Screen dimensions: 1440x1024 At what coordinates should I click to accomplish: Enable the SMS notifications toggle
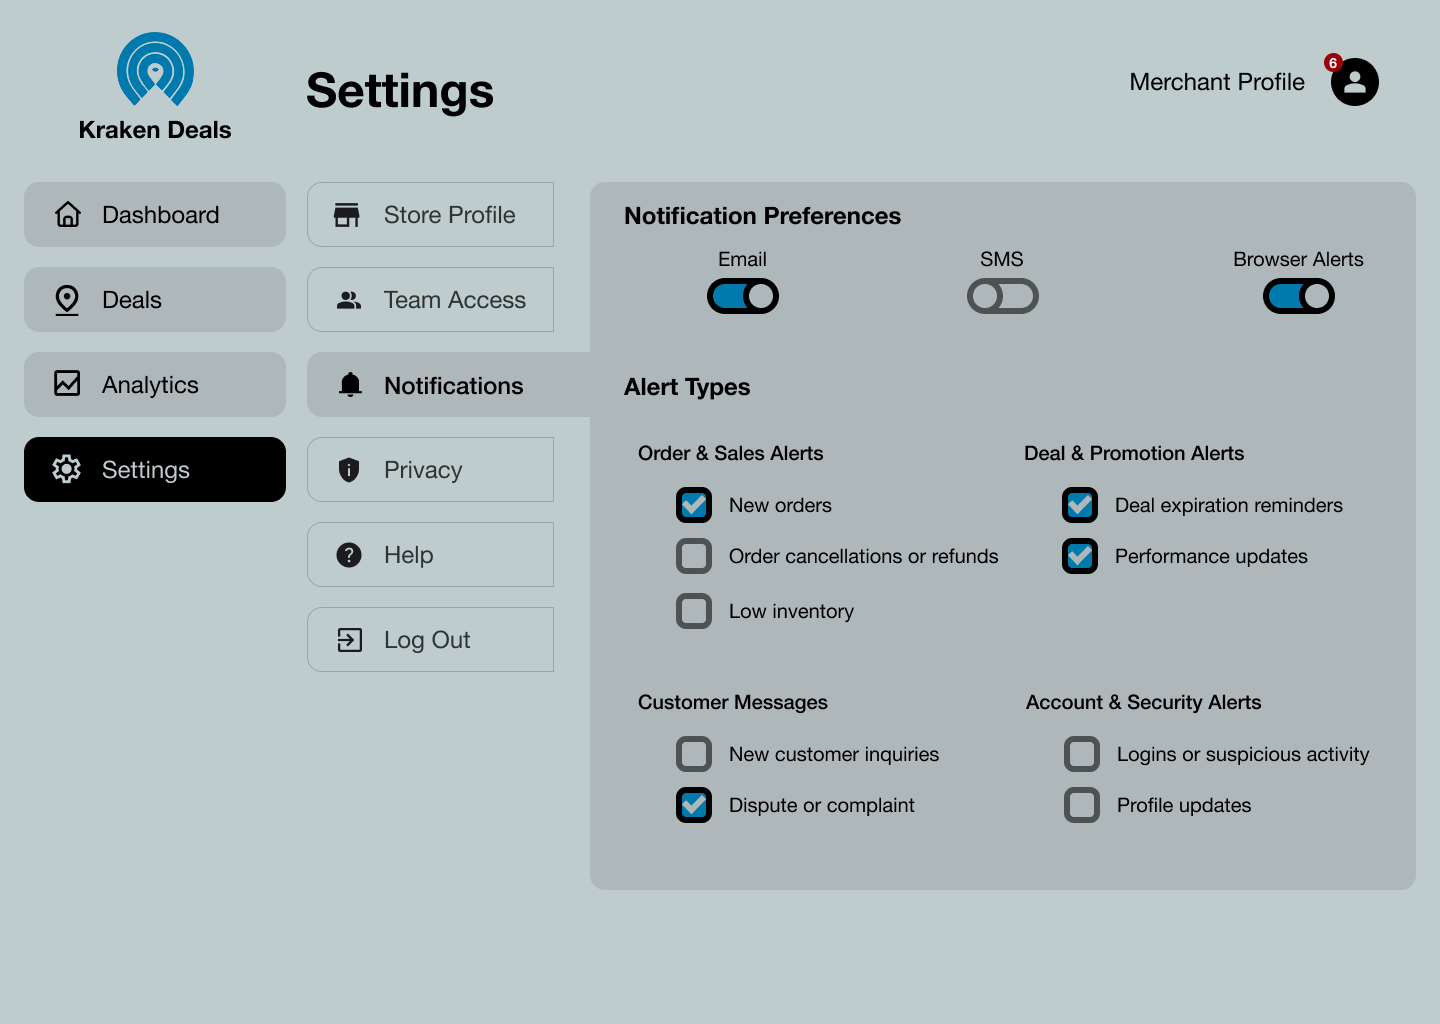(1002, 296)
